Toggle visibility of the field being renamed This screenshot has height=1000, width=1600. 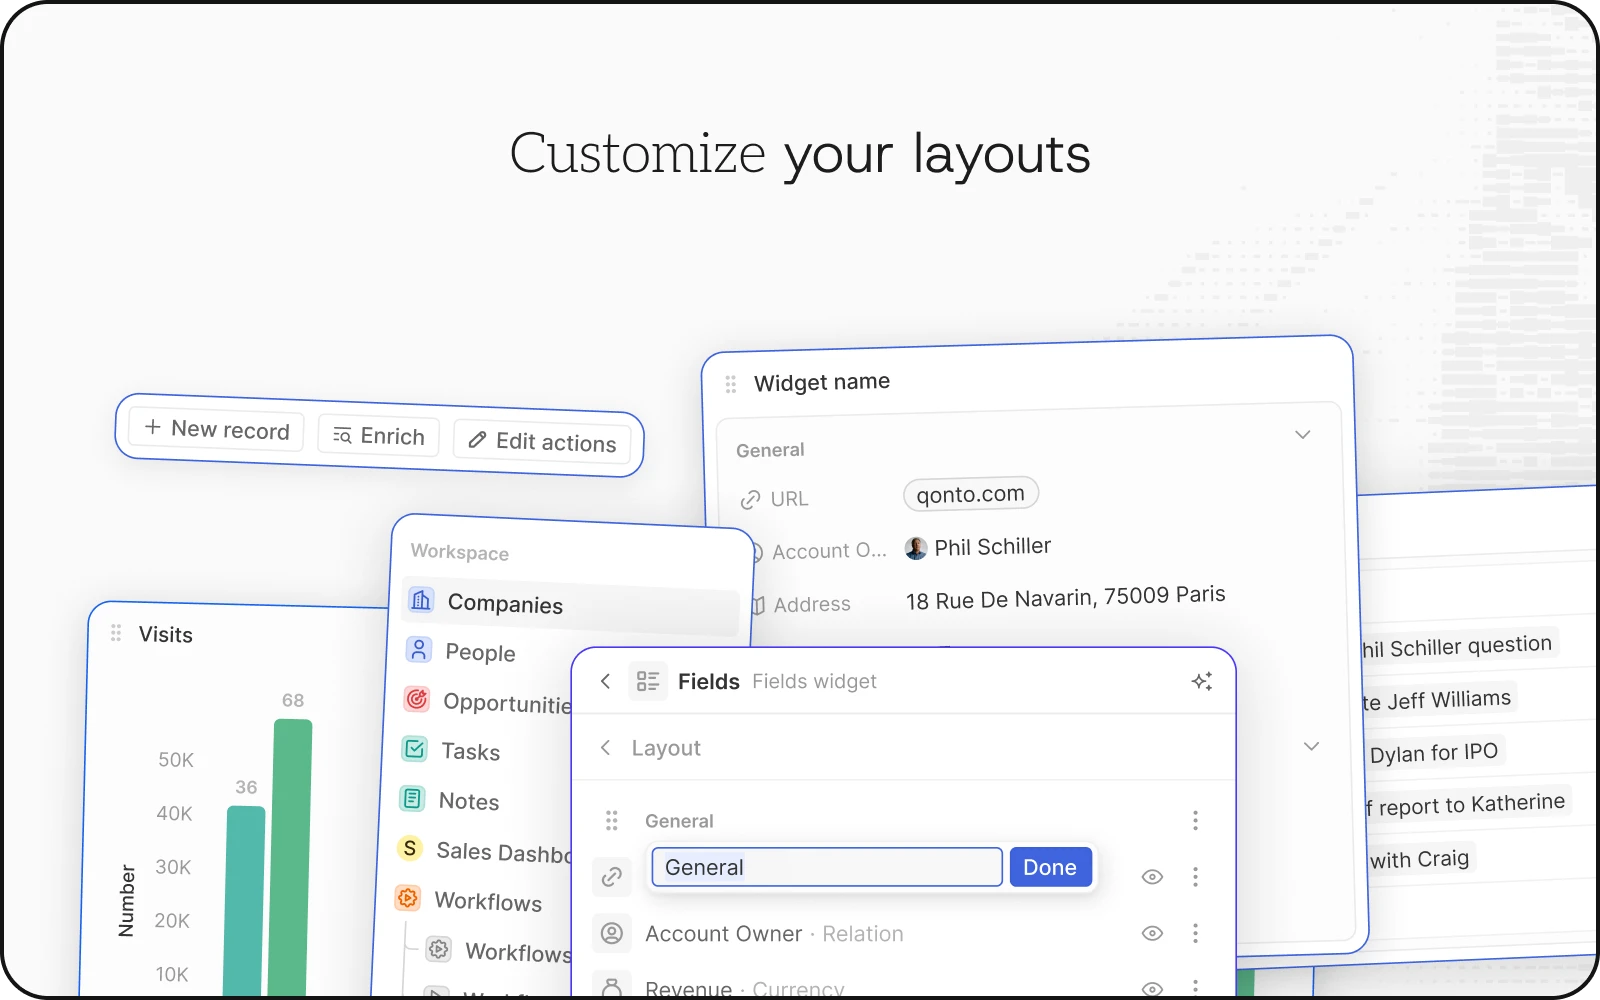pyautogui.click(x=1152, y=877)
